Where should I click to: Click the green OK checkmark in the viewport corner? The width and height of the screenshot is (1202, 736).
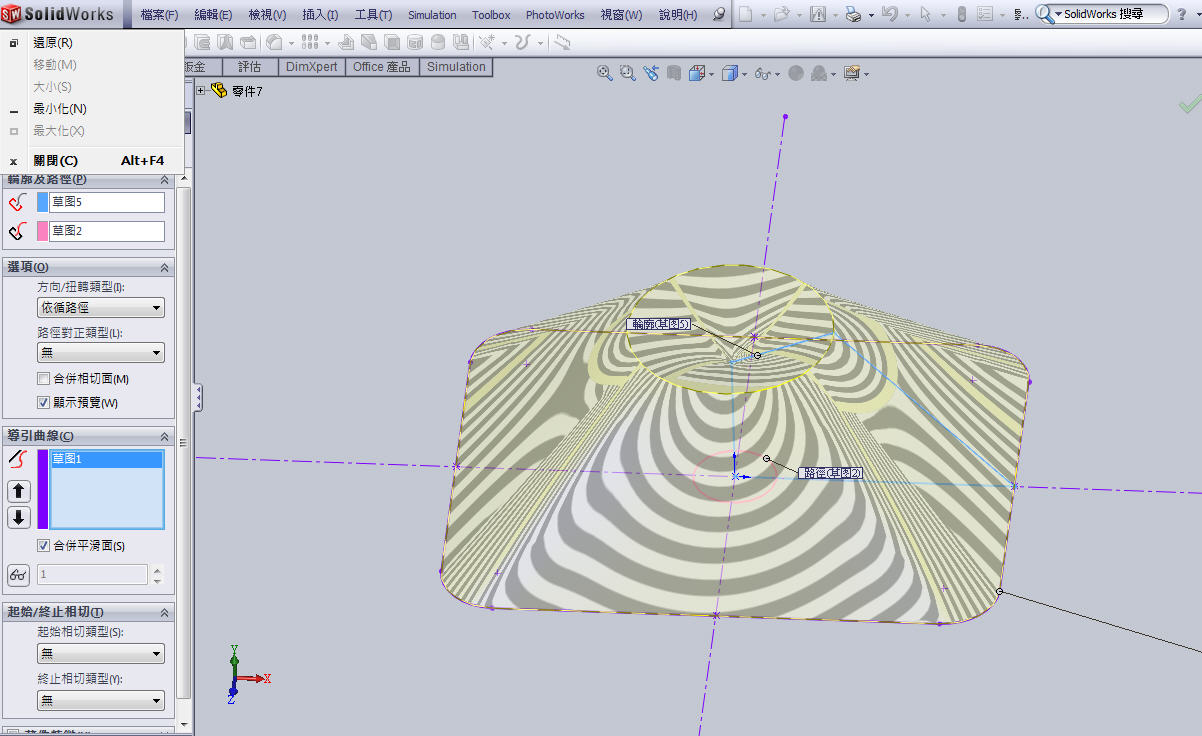click(1189, 104)
